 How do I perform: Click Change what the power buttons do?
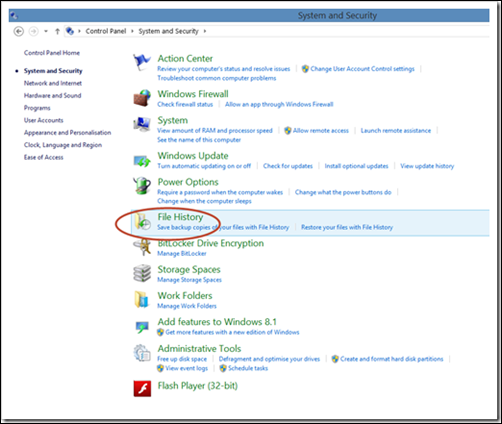tap(343, 192)
